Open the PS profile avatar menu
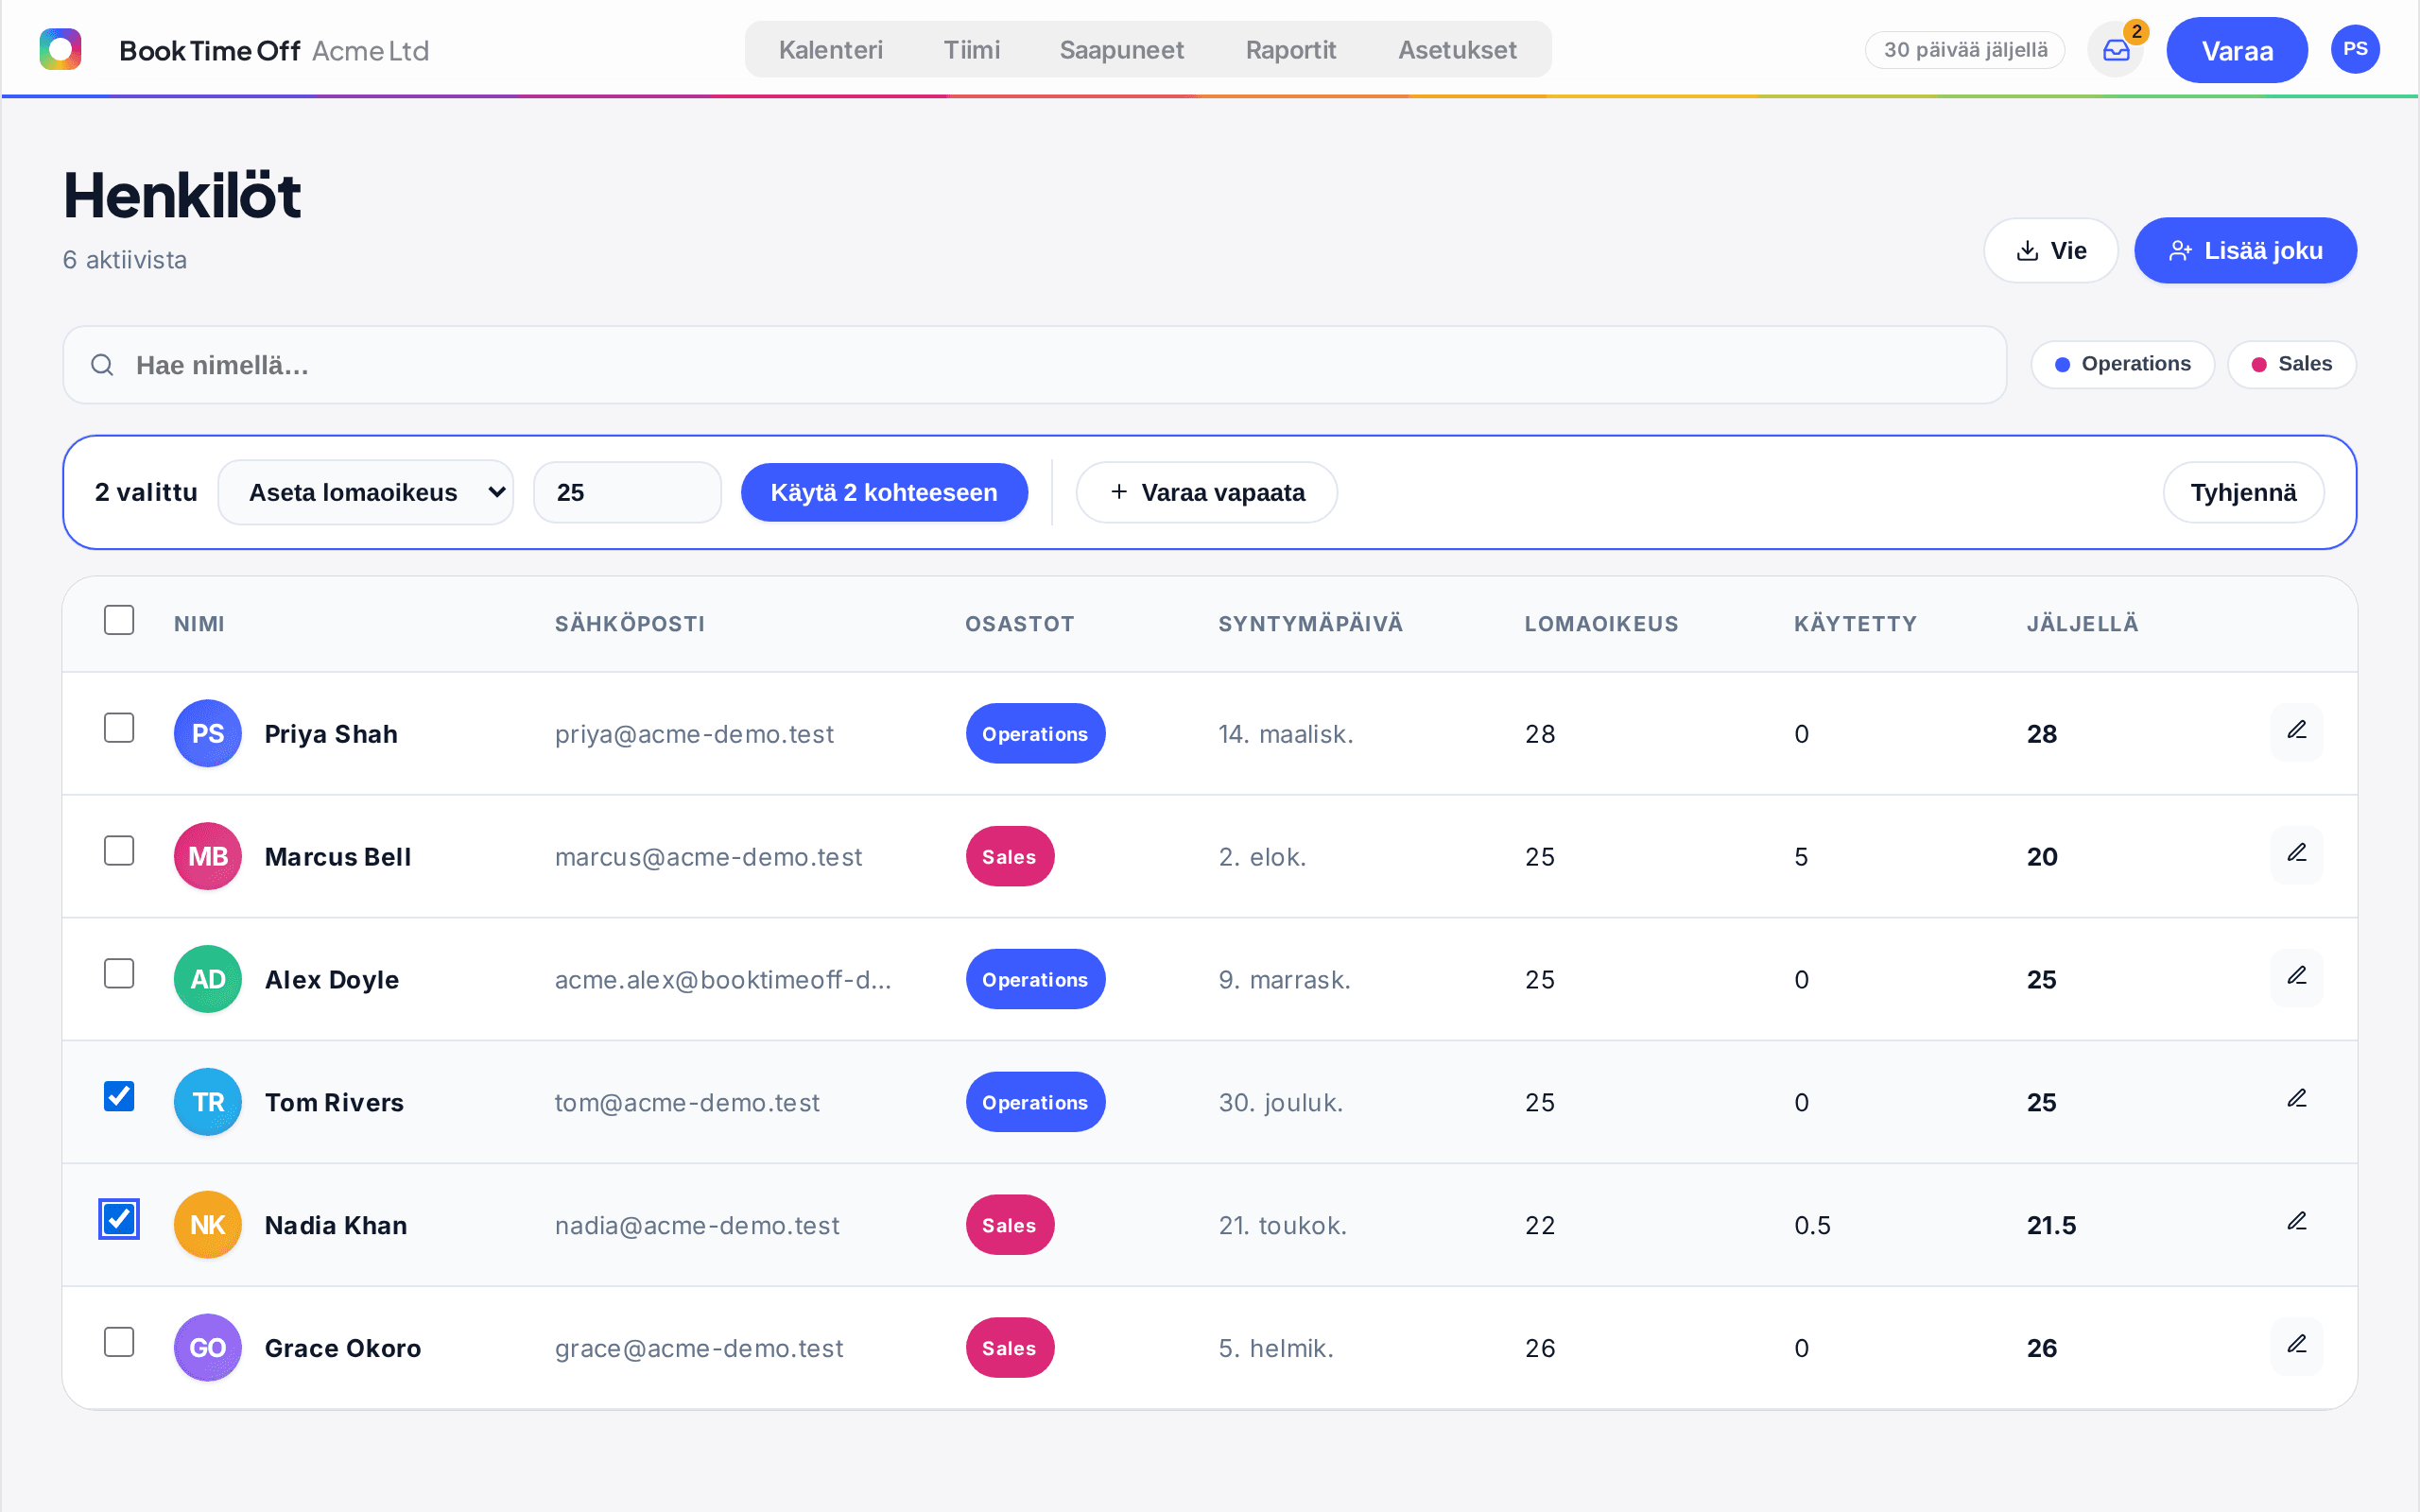This screenshot has height=1512, width=2420. point(2354,49)
